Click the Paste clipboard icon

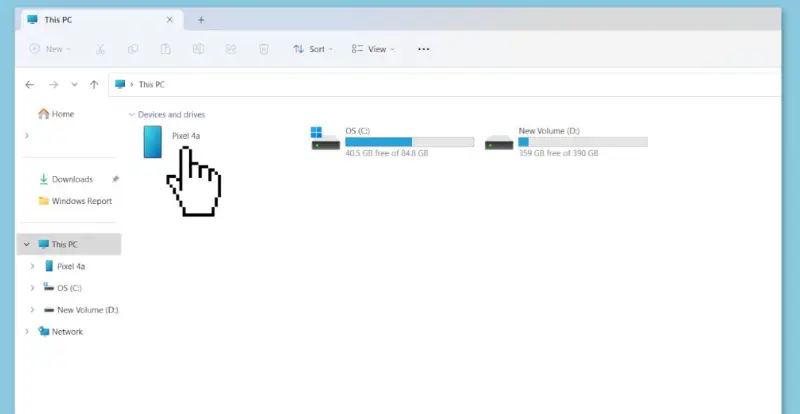point(165,49)
